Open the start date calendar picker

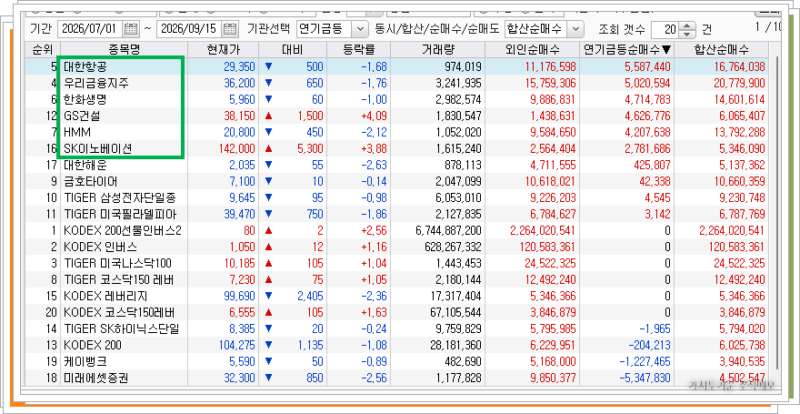click(x=131, y=29)
